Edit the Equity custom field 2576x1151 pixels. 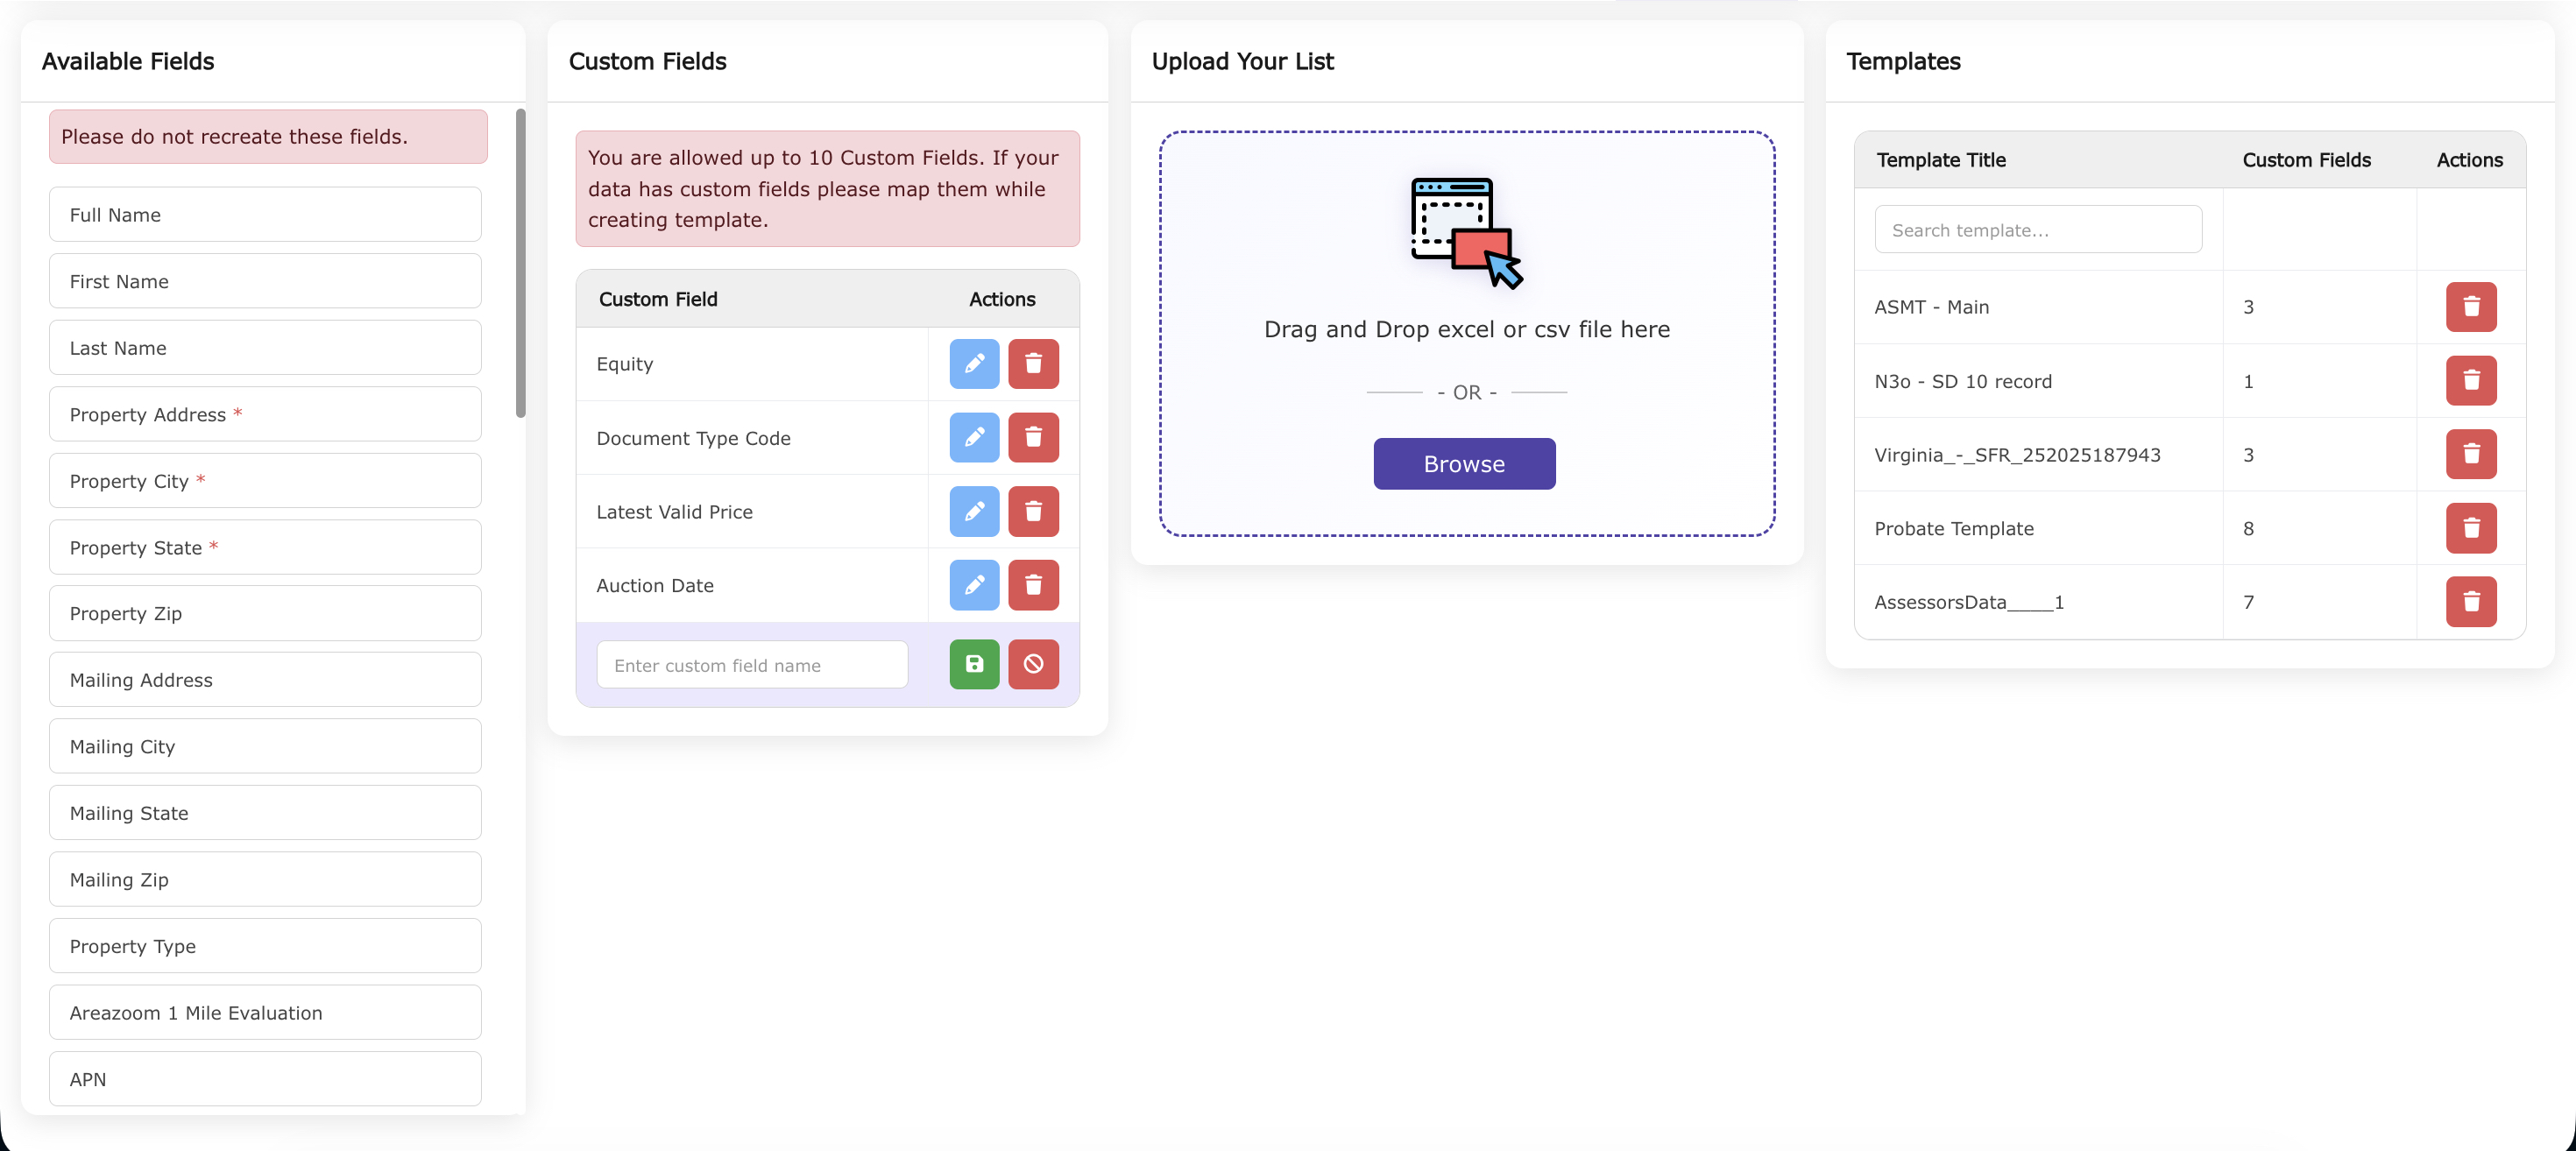tap(974, 363)
